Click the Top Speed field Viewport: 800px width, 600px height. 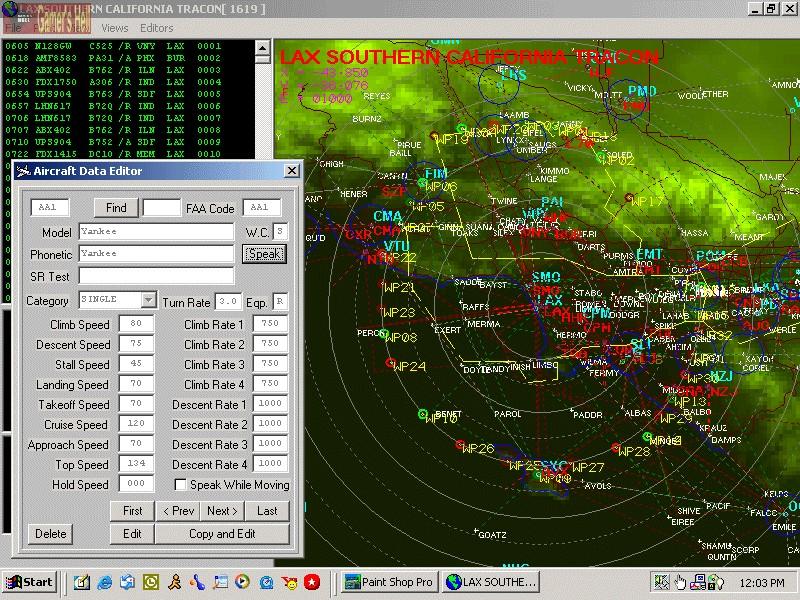pos(136,463)
